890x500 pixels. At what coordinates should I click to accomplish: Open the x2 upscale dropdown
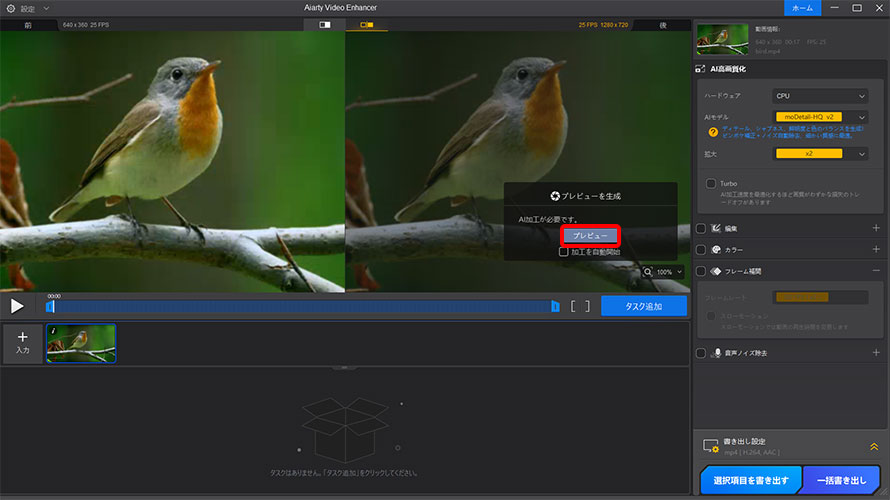(820, 154)
